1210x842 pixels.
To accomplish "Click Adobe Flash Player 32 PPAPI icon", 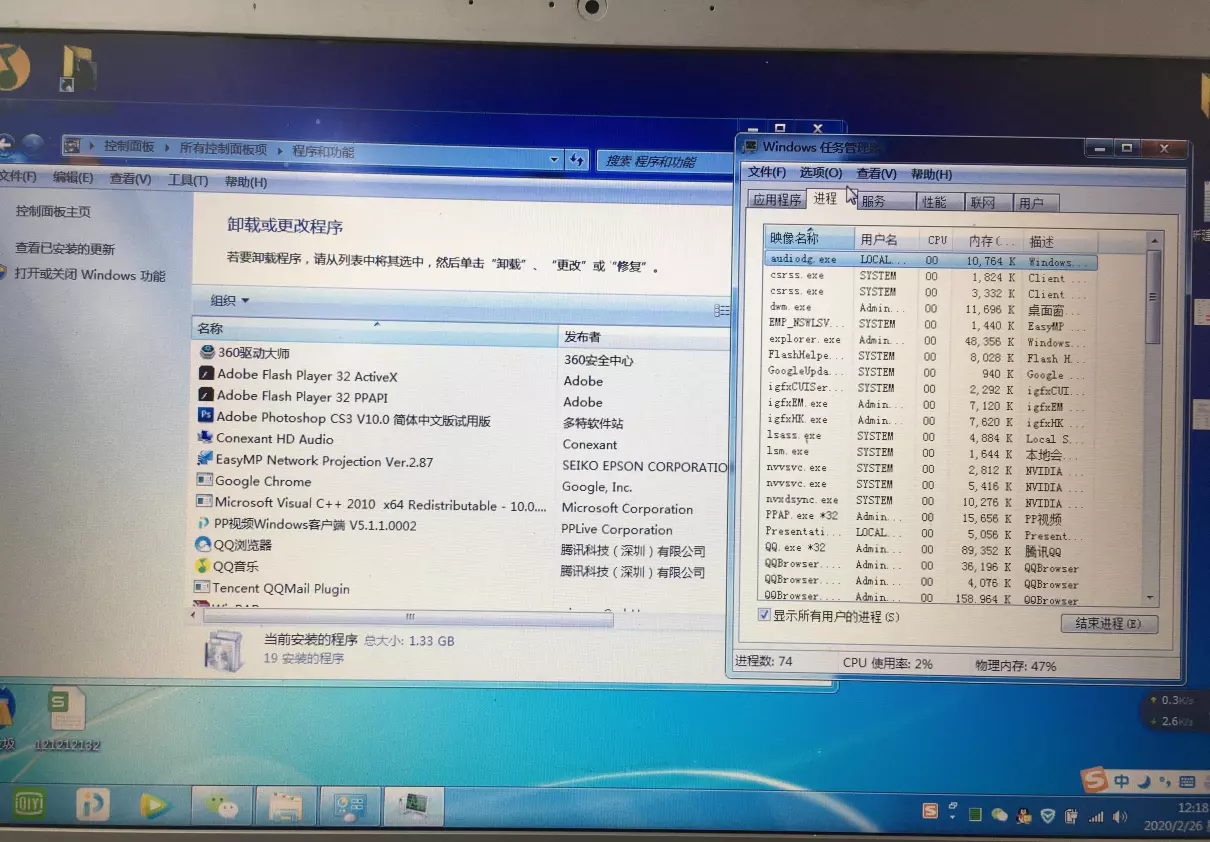I will pyautogui.click(x=206, y=396).
